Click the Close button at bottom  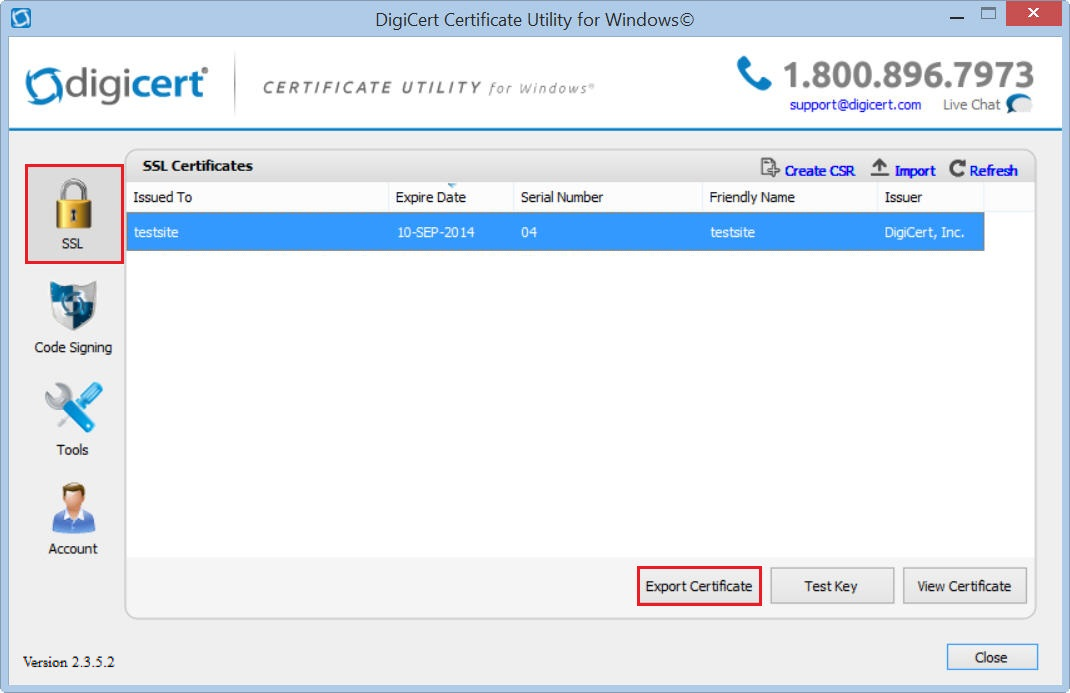coord(991,657)
